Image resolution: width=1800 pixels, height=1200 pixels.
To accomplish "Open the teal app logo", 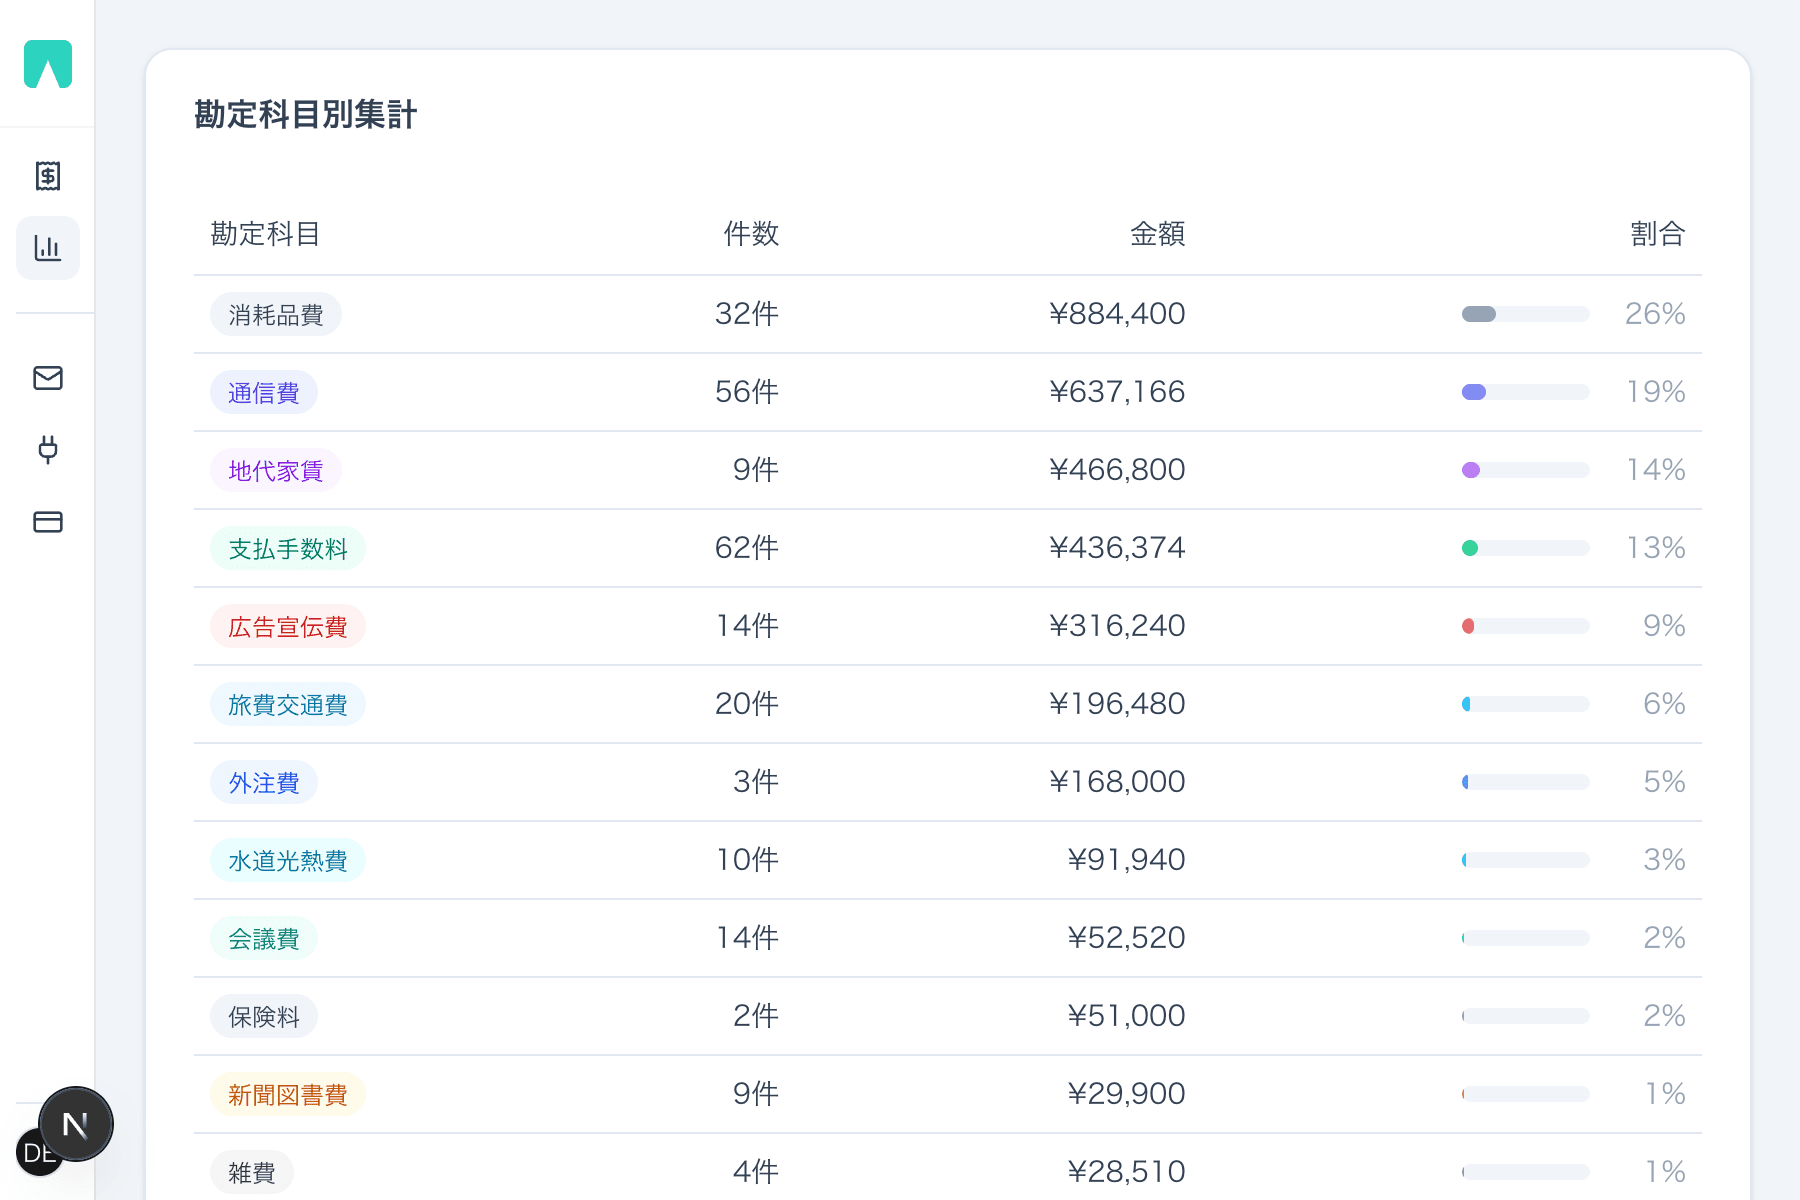I will point(47,64).
